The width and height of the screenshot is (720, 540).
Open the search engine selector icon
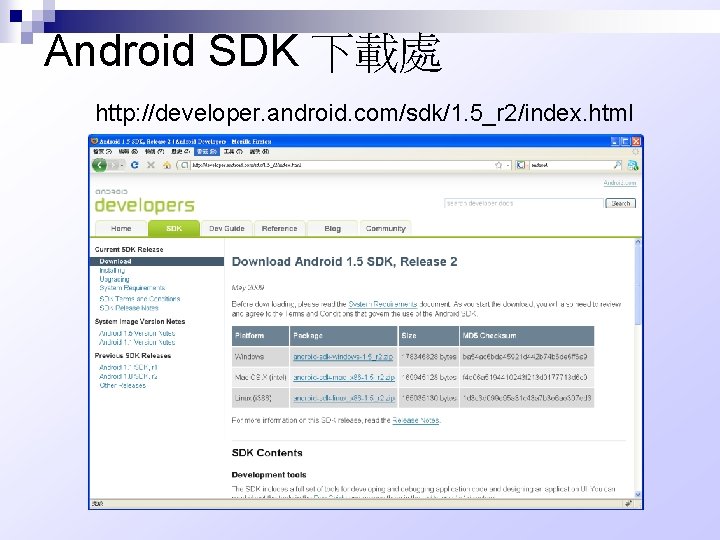click(521, 165)
